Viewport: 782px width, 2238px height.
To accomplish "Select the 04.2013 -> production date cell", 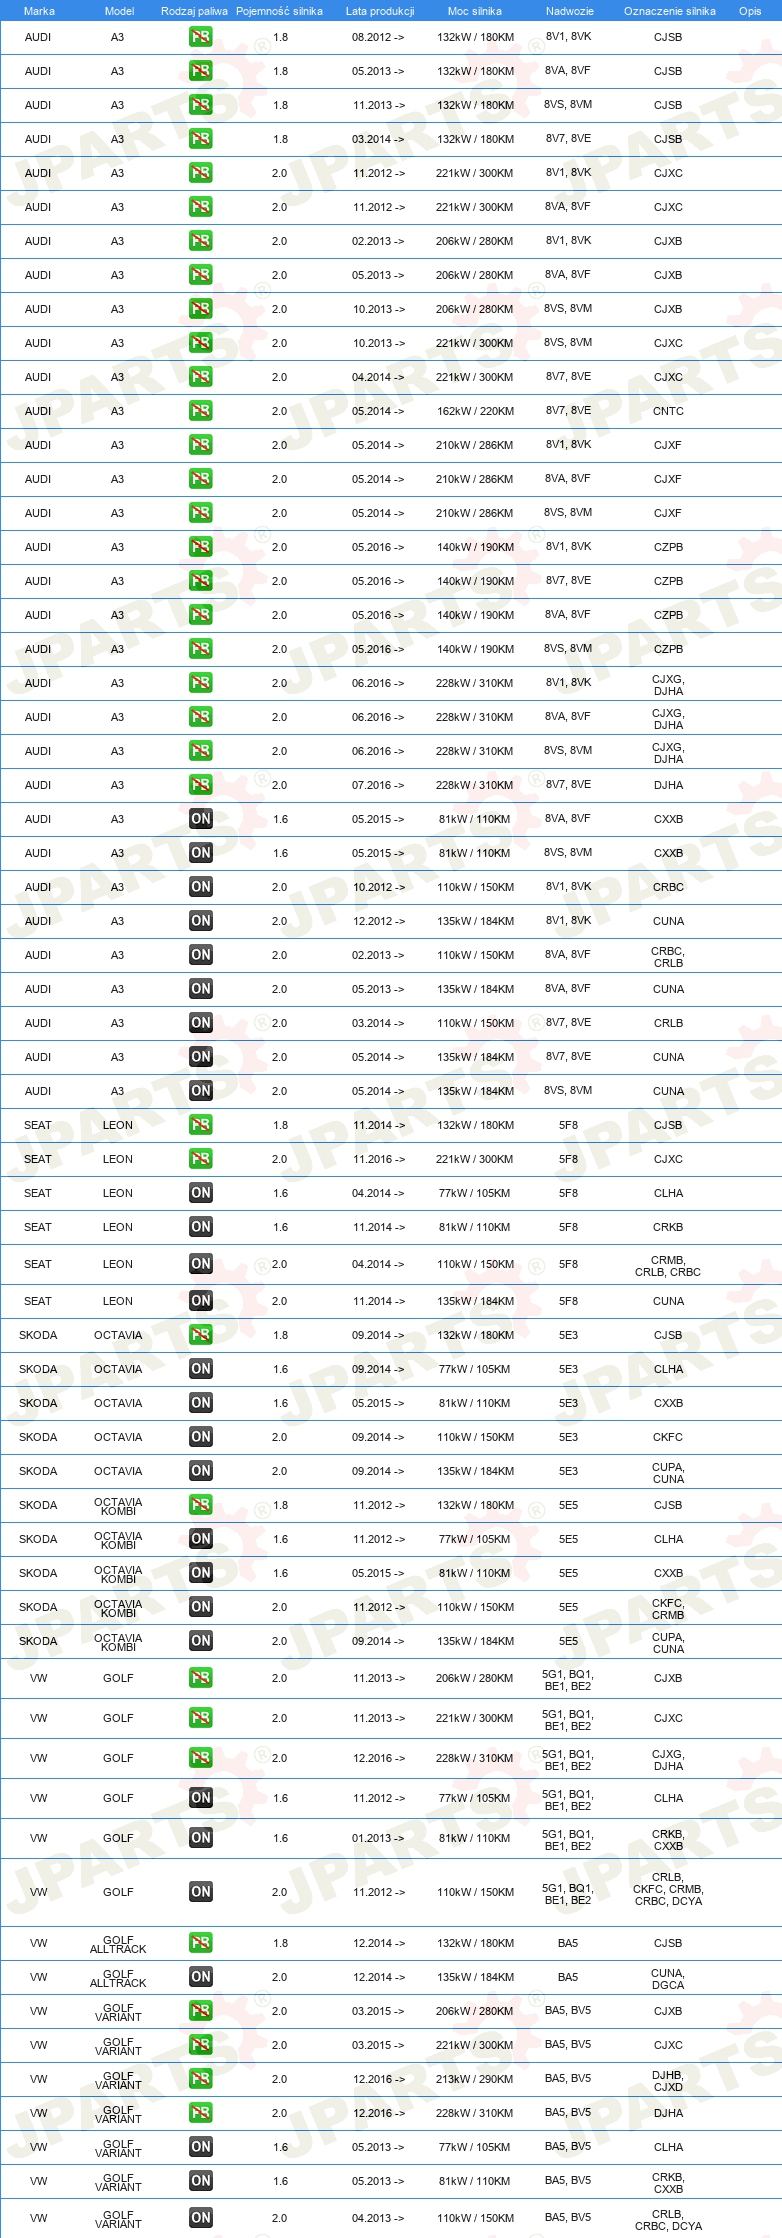I will [x=378, y=2218].
